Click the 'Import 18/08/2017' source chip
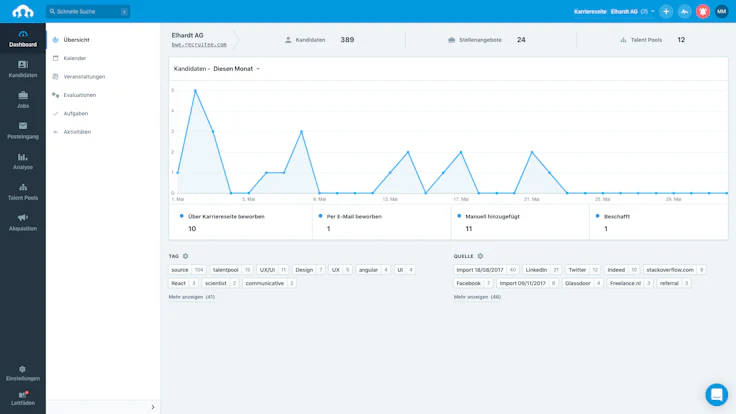Image resolution: width=736 pixels, height=414 pixels. pos(486,270)
